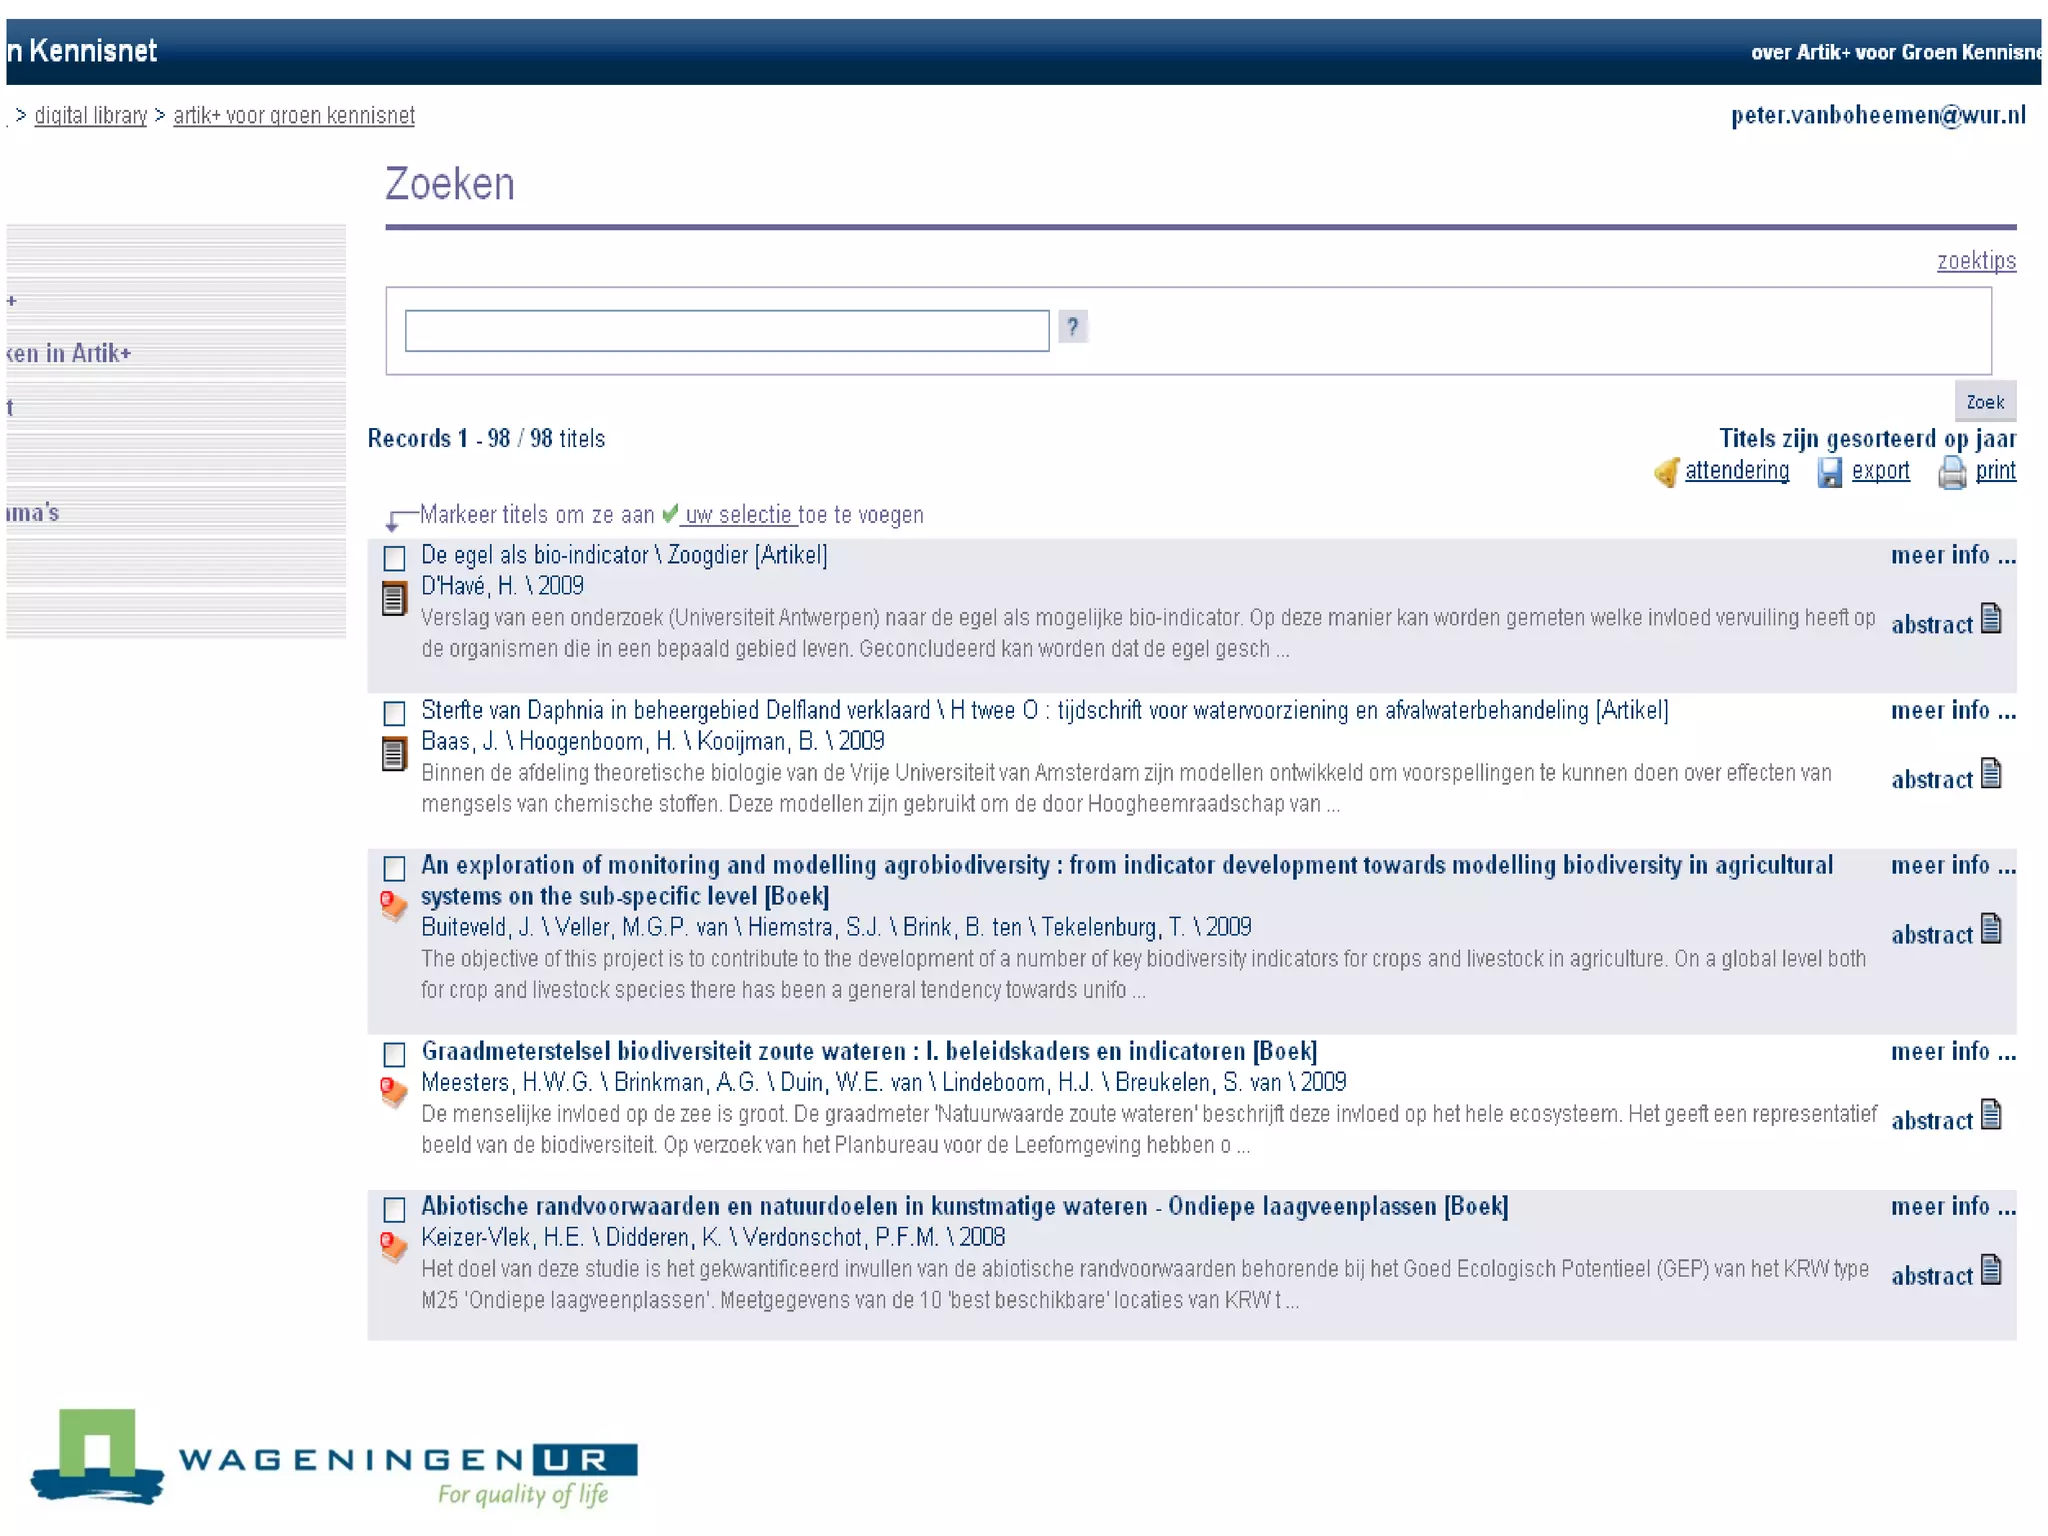Click book icon beside An exploration of monitoring record

394,906
